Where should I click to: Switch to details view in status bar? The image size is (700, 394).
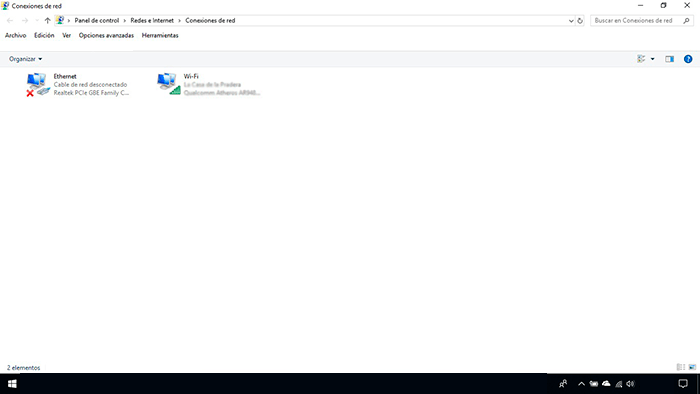pos(681,367)
